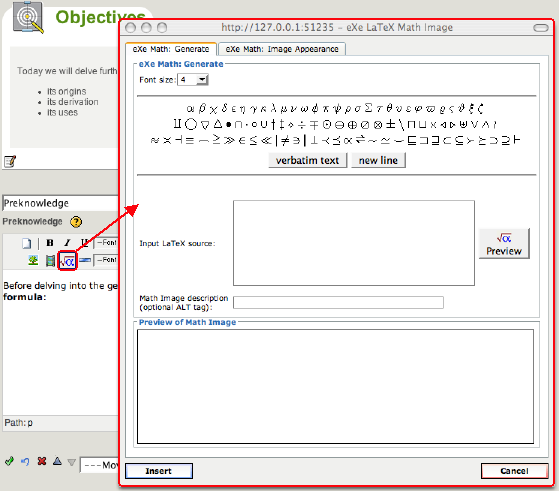Click the 'Path: p' status text
Viewport: 559px width, 491px height.
pyautogui.click(x=19, y=423)
